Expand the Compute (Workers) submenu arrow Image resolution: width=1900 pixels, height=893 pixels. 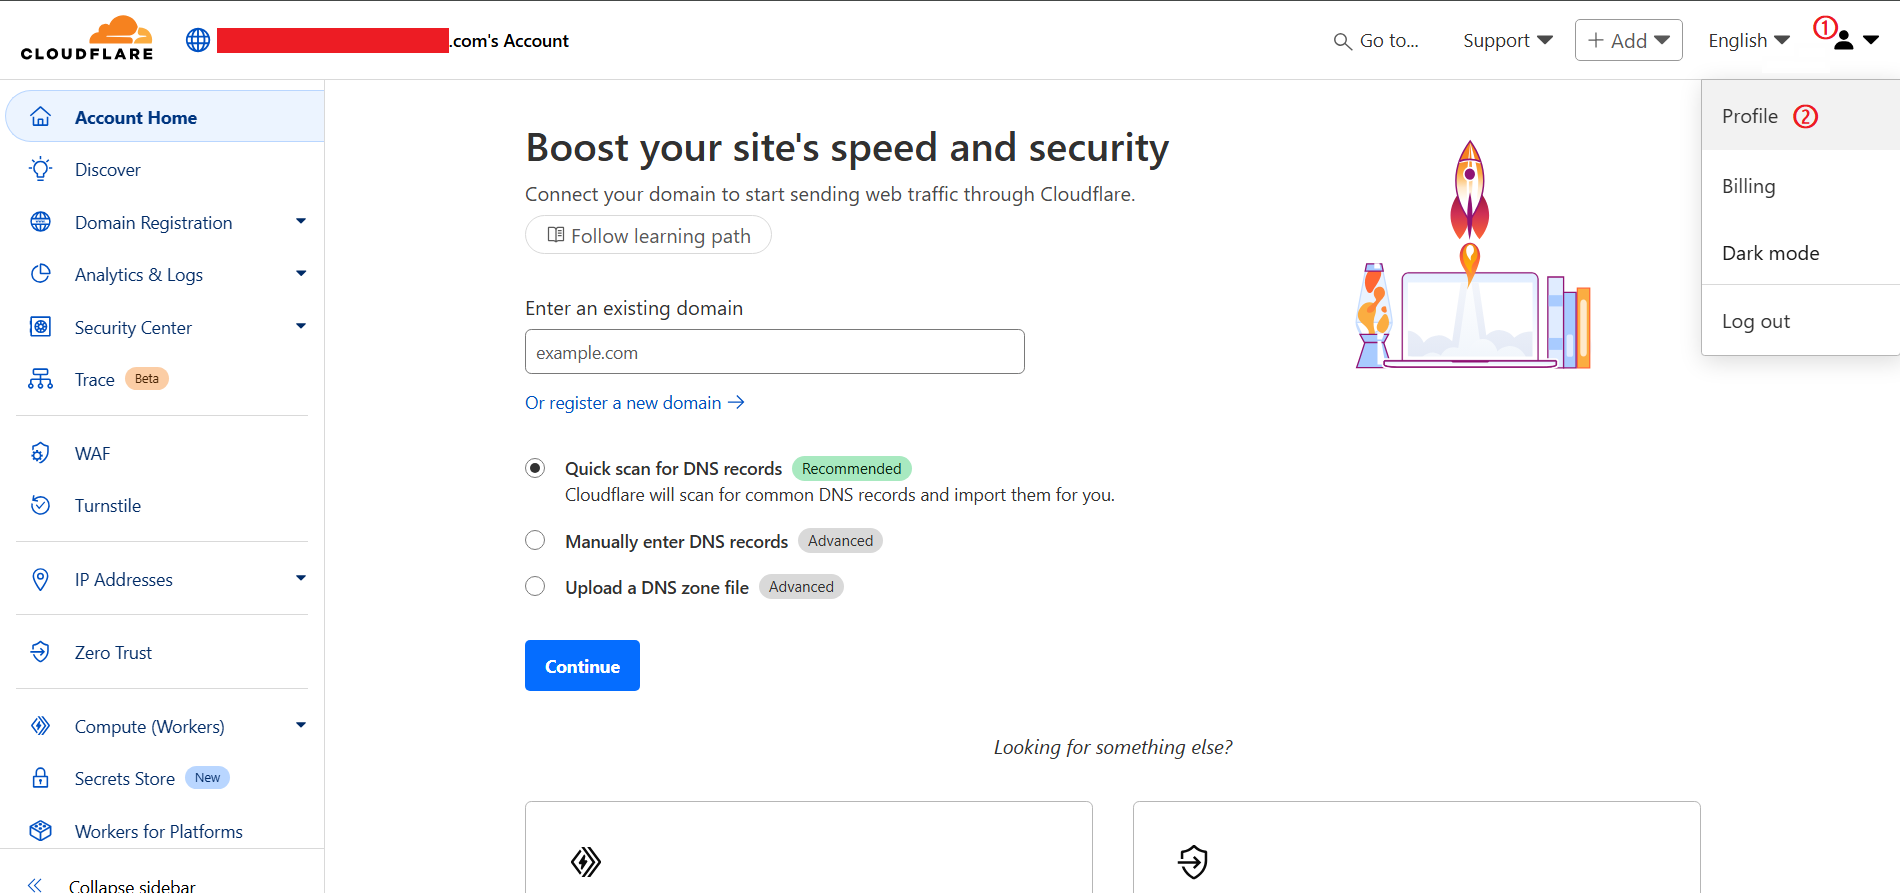301,725
